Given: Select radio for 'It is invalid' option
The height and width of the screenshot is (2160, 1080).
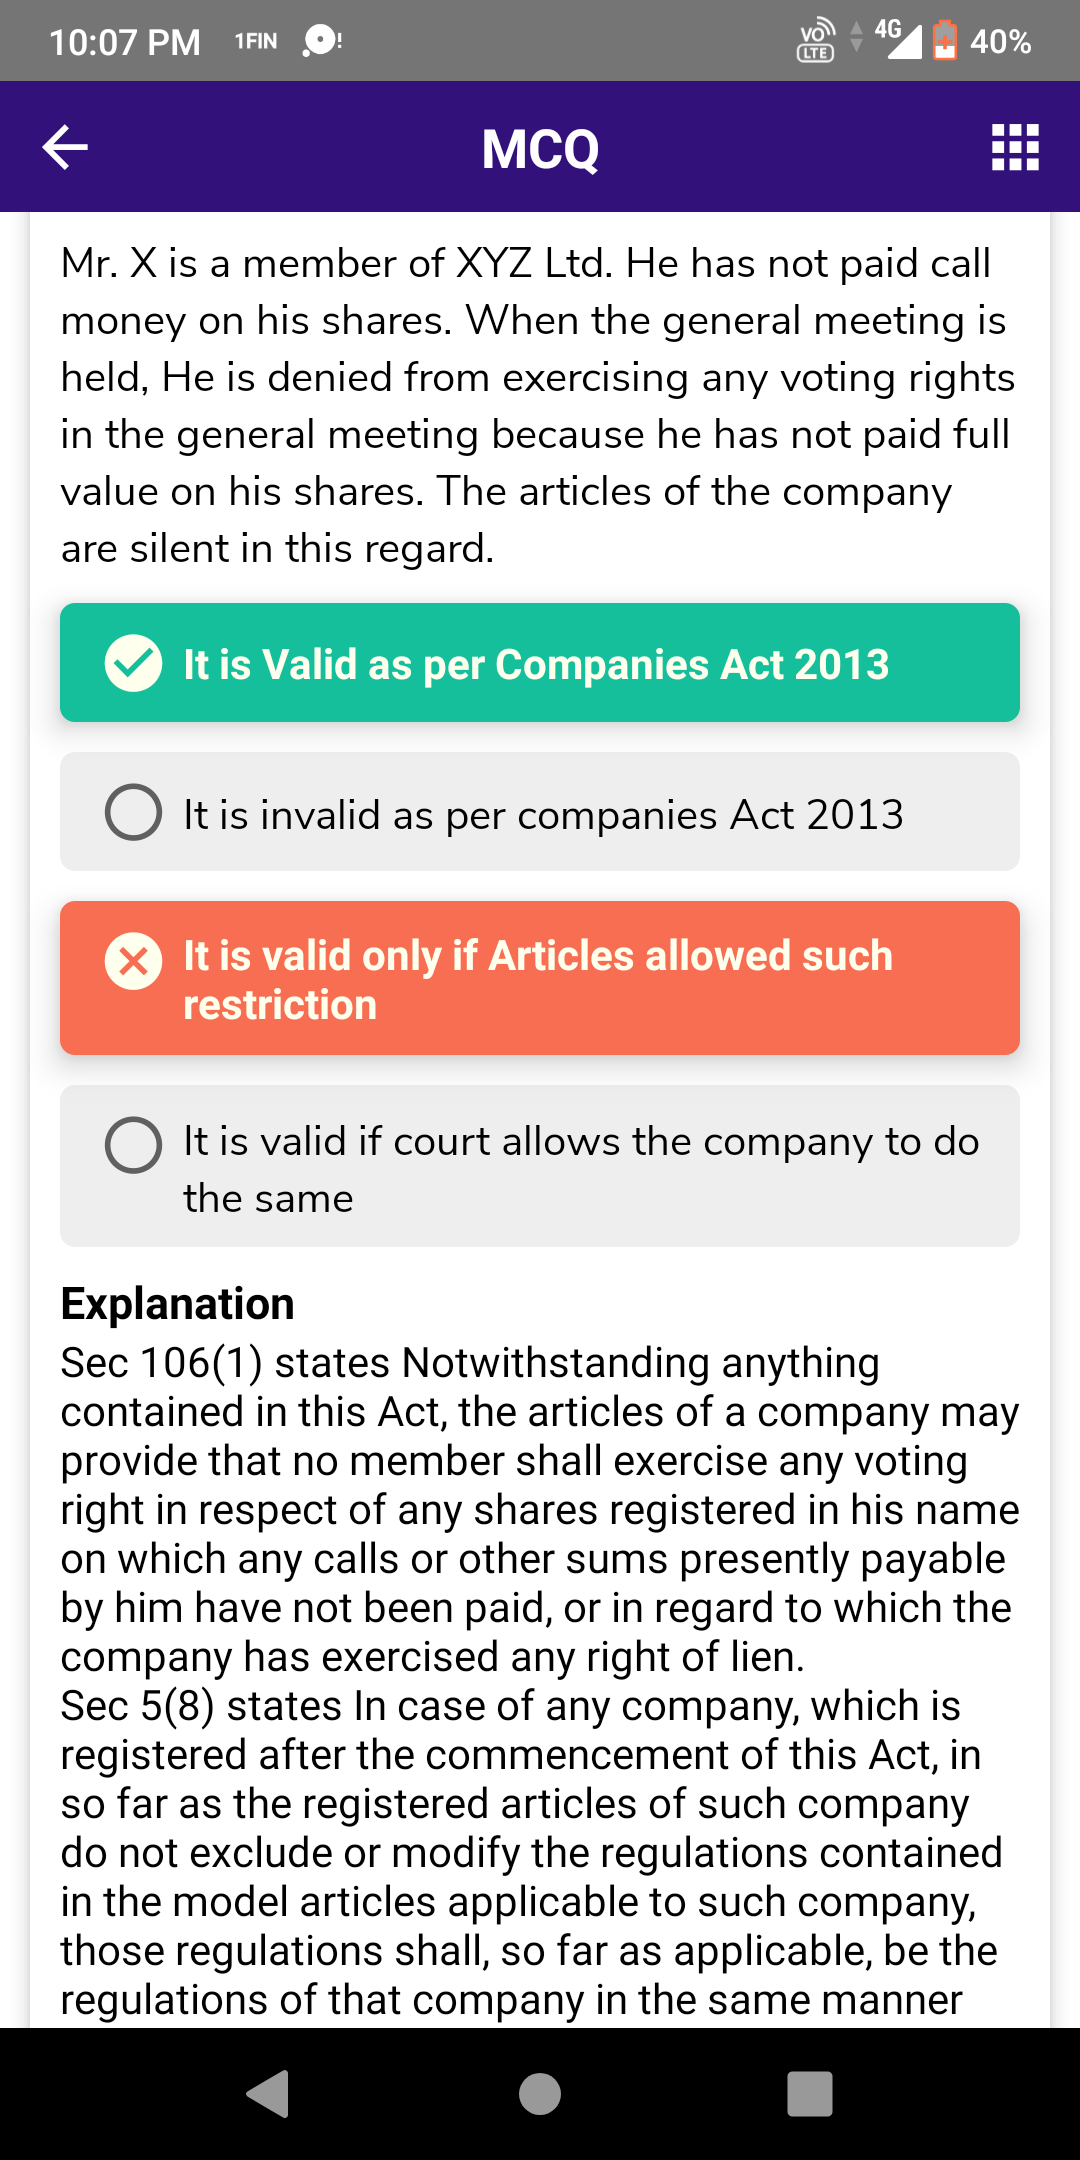Looking at the screenshot, I should [x=133, y=812].
